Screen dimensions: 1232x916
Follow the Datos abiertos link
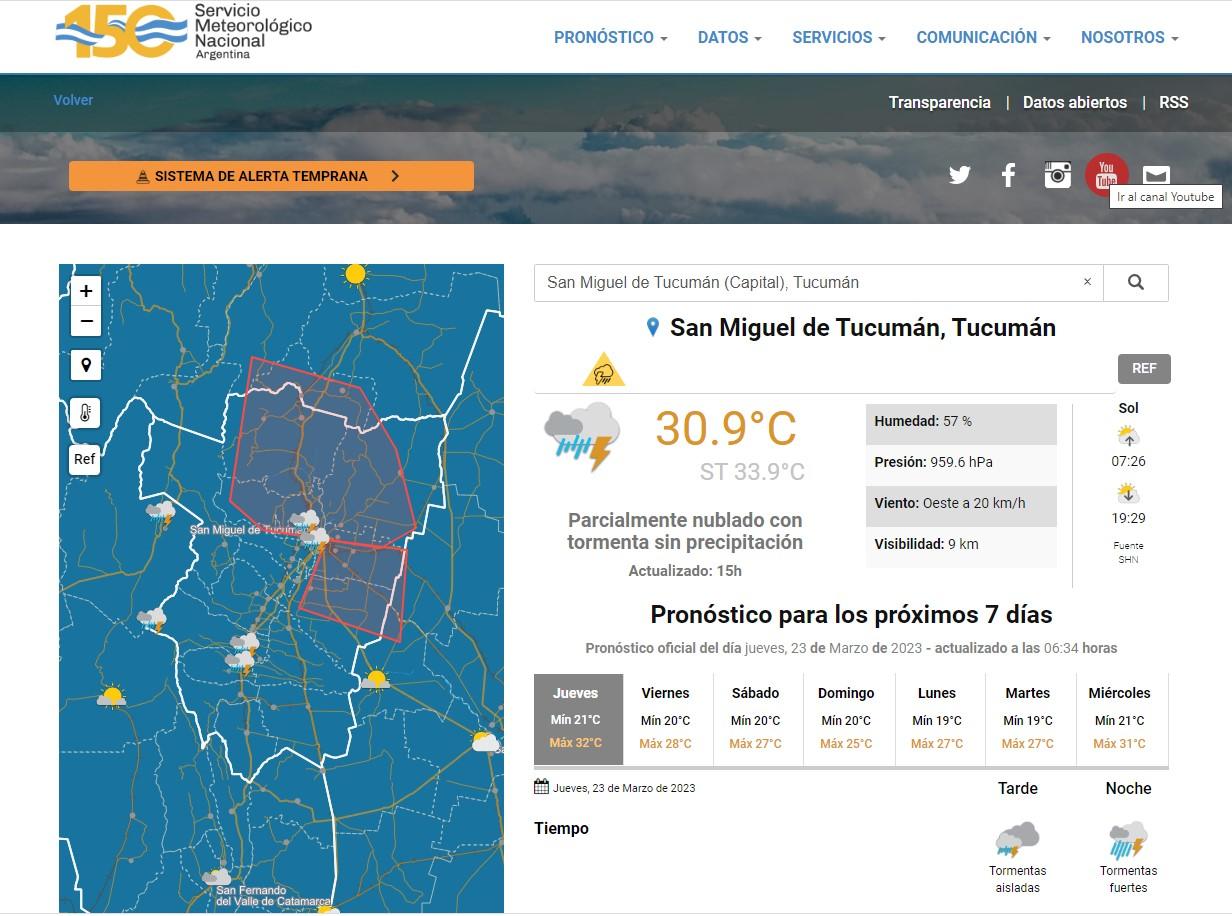pyautogui.click(x=1074, y=102)
